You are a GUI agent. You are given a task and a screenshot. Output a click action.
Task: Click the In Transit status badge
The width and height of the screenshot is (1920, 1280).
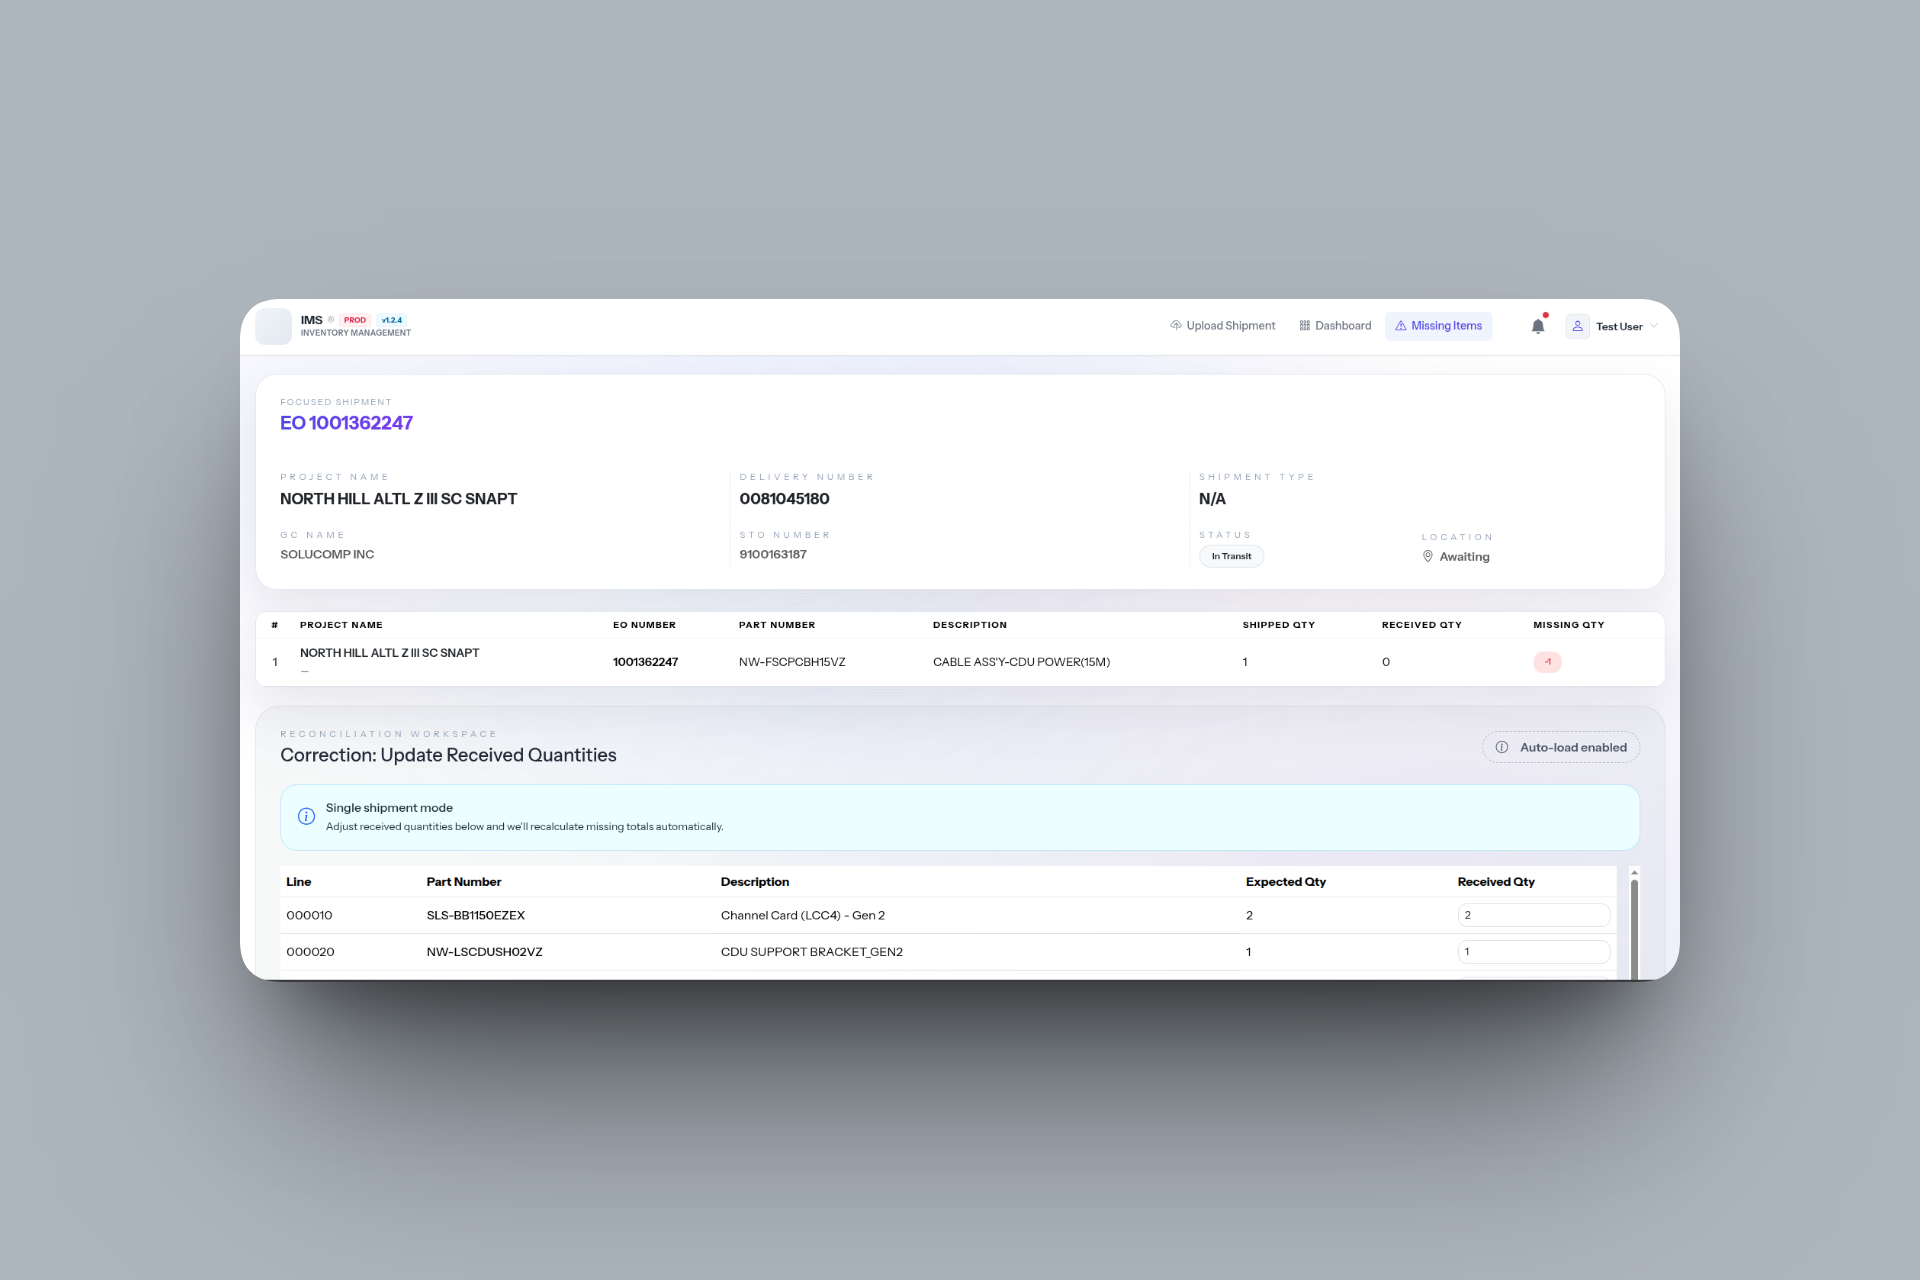[1231, 556]
